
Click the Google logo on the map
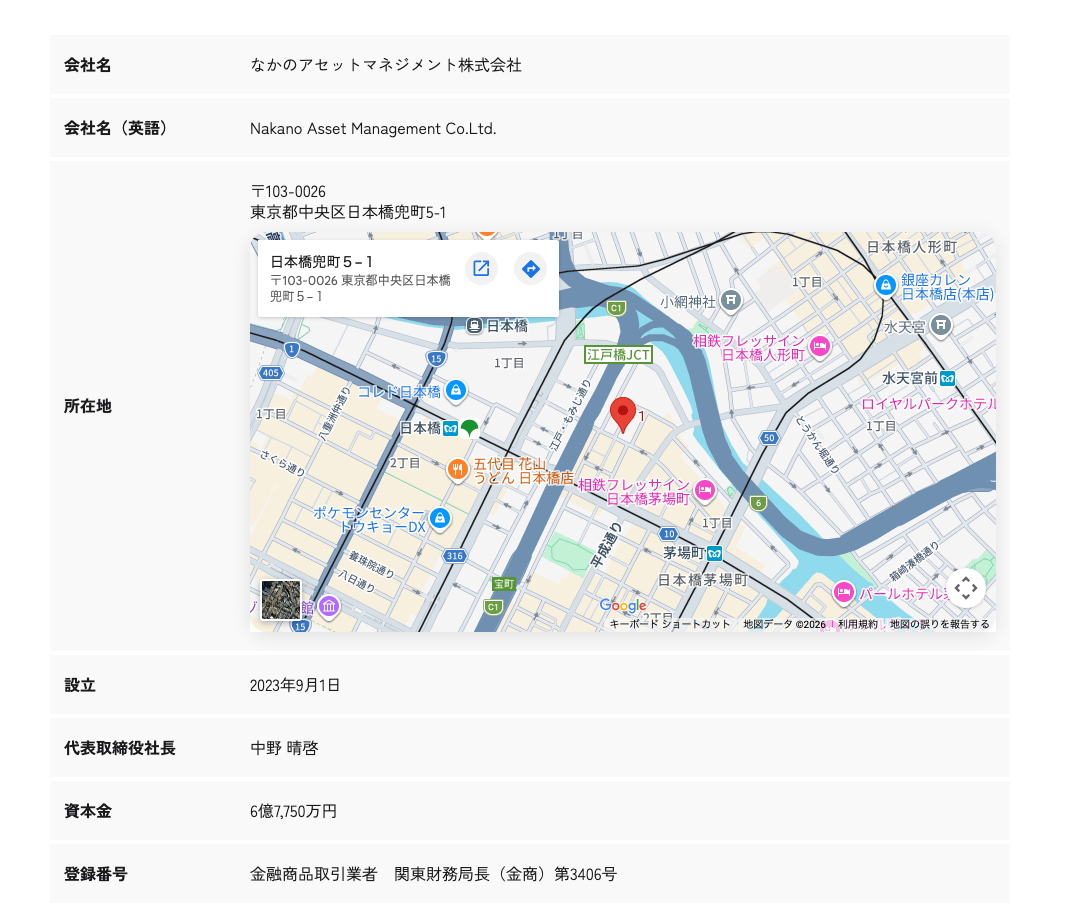click(x=623, y=606)
